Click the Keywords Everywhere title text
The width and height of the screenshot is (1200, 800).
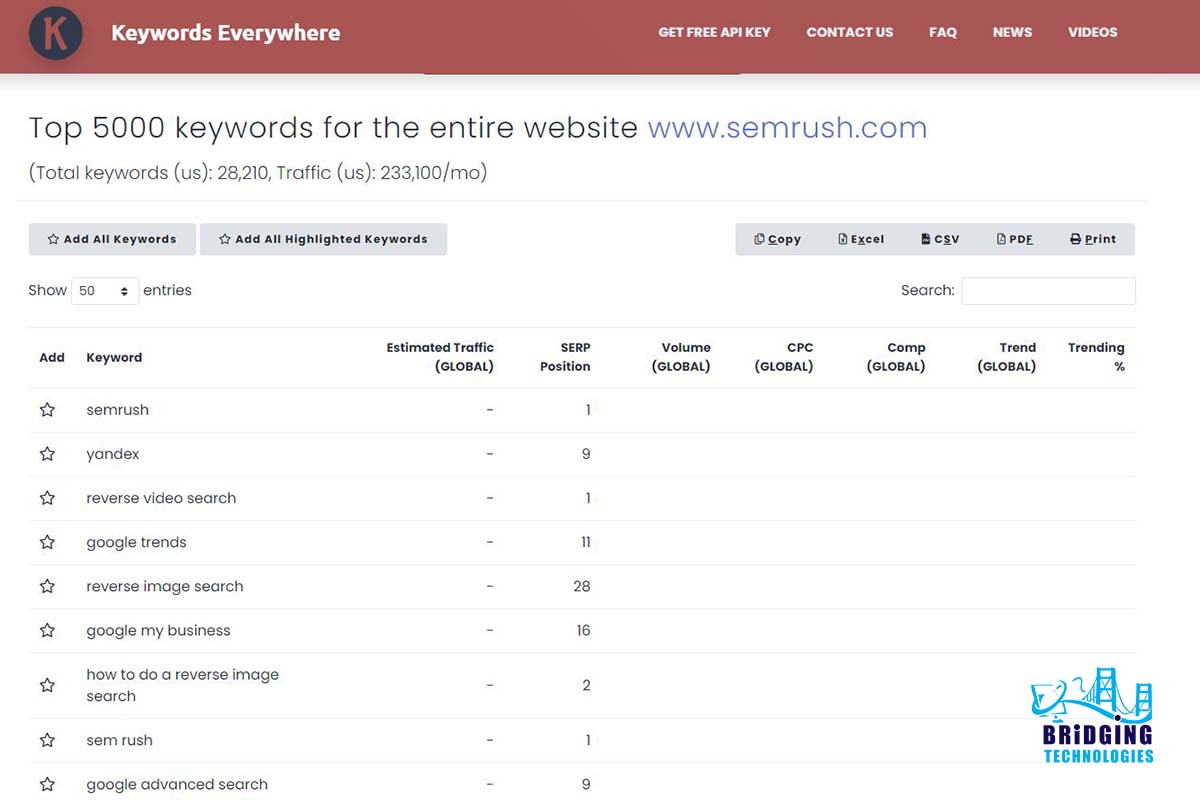point(225,33)
